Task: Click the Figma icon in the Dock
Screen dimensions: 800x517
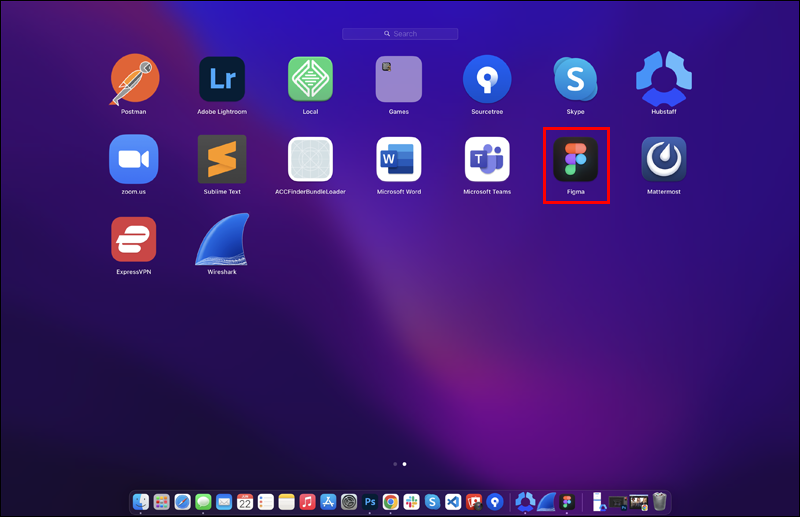Action: click(x=567, y=502)
